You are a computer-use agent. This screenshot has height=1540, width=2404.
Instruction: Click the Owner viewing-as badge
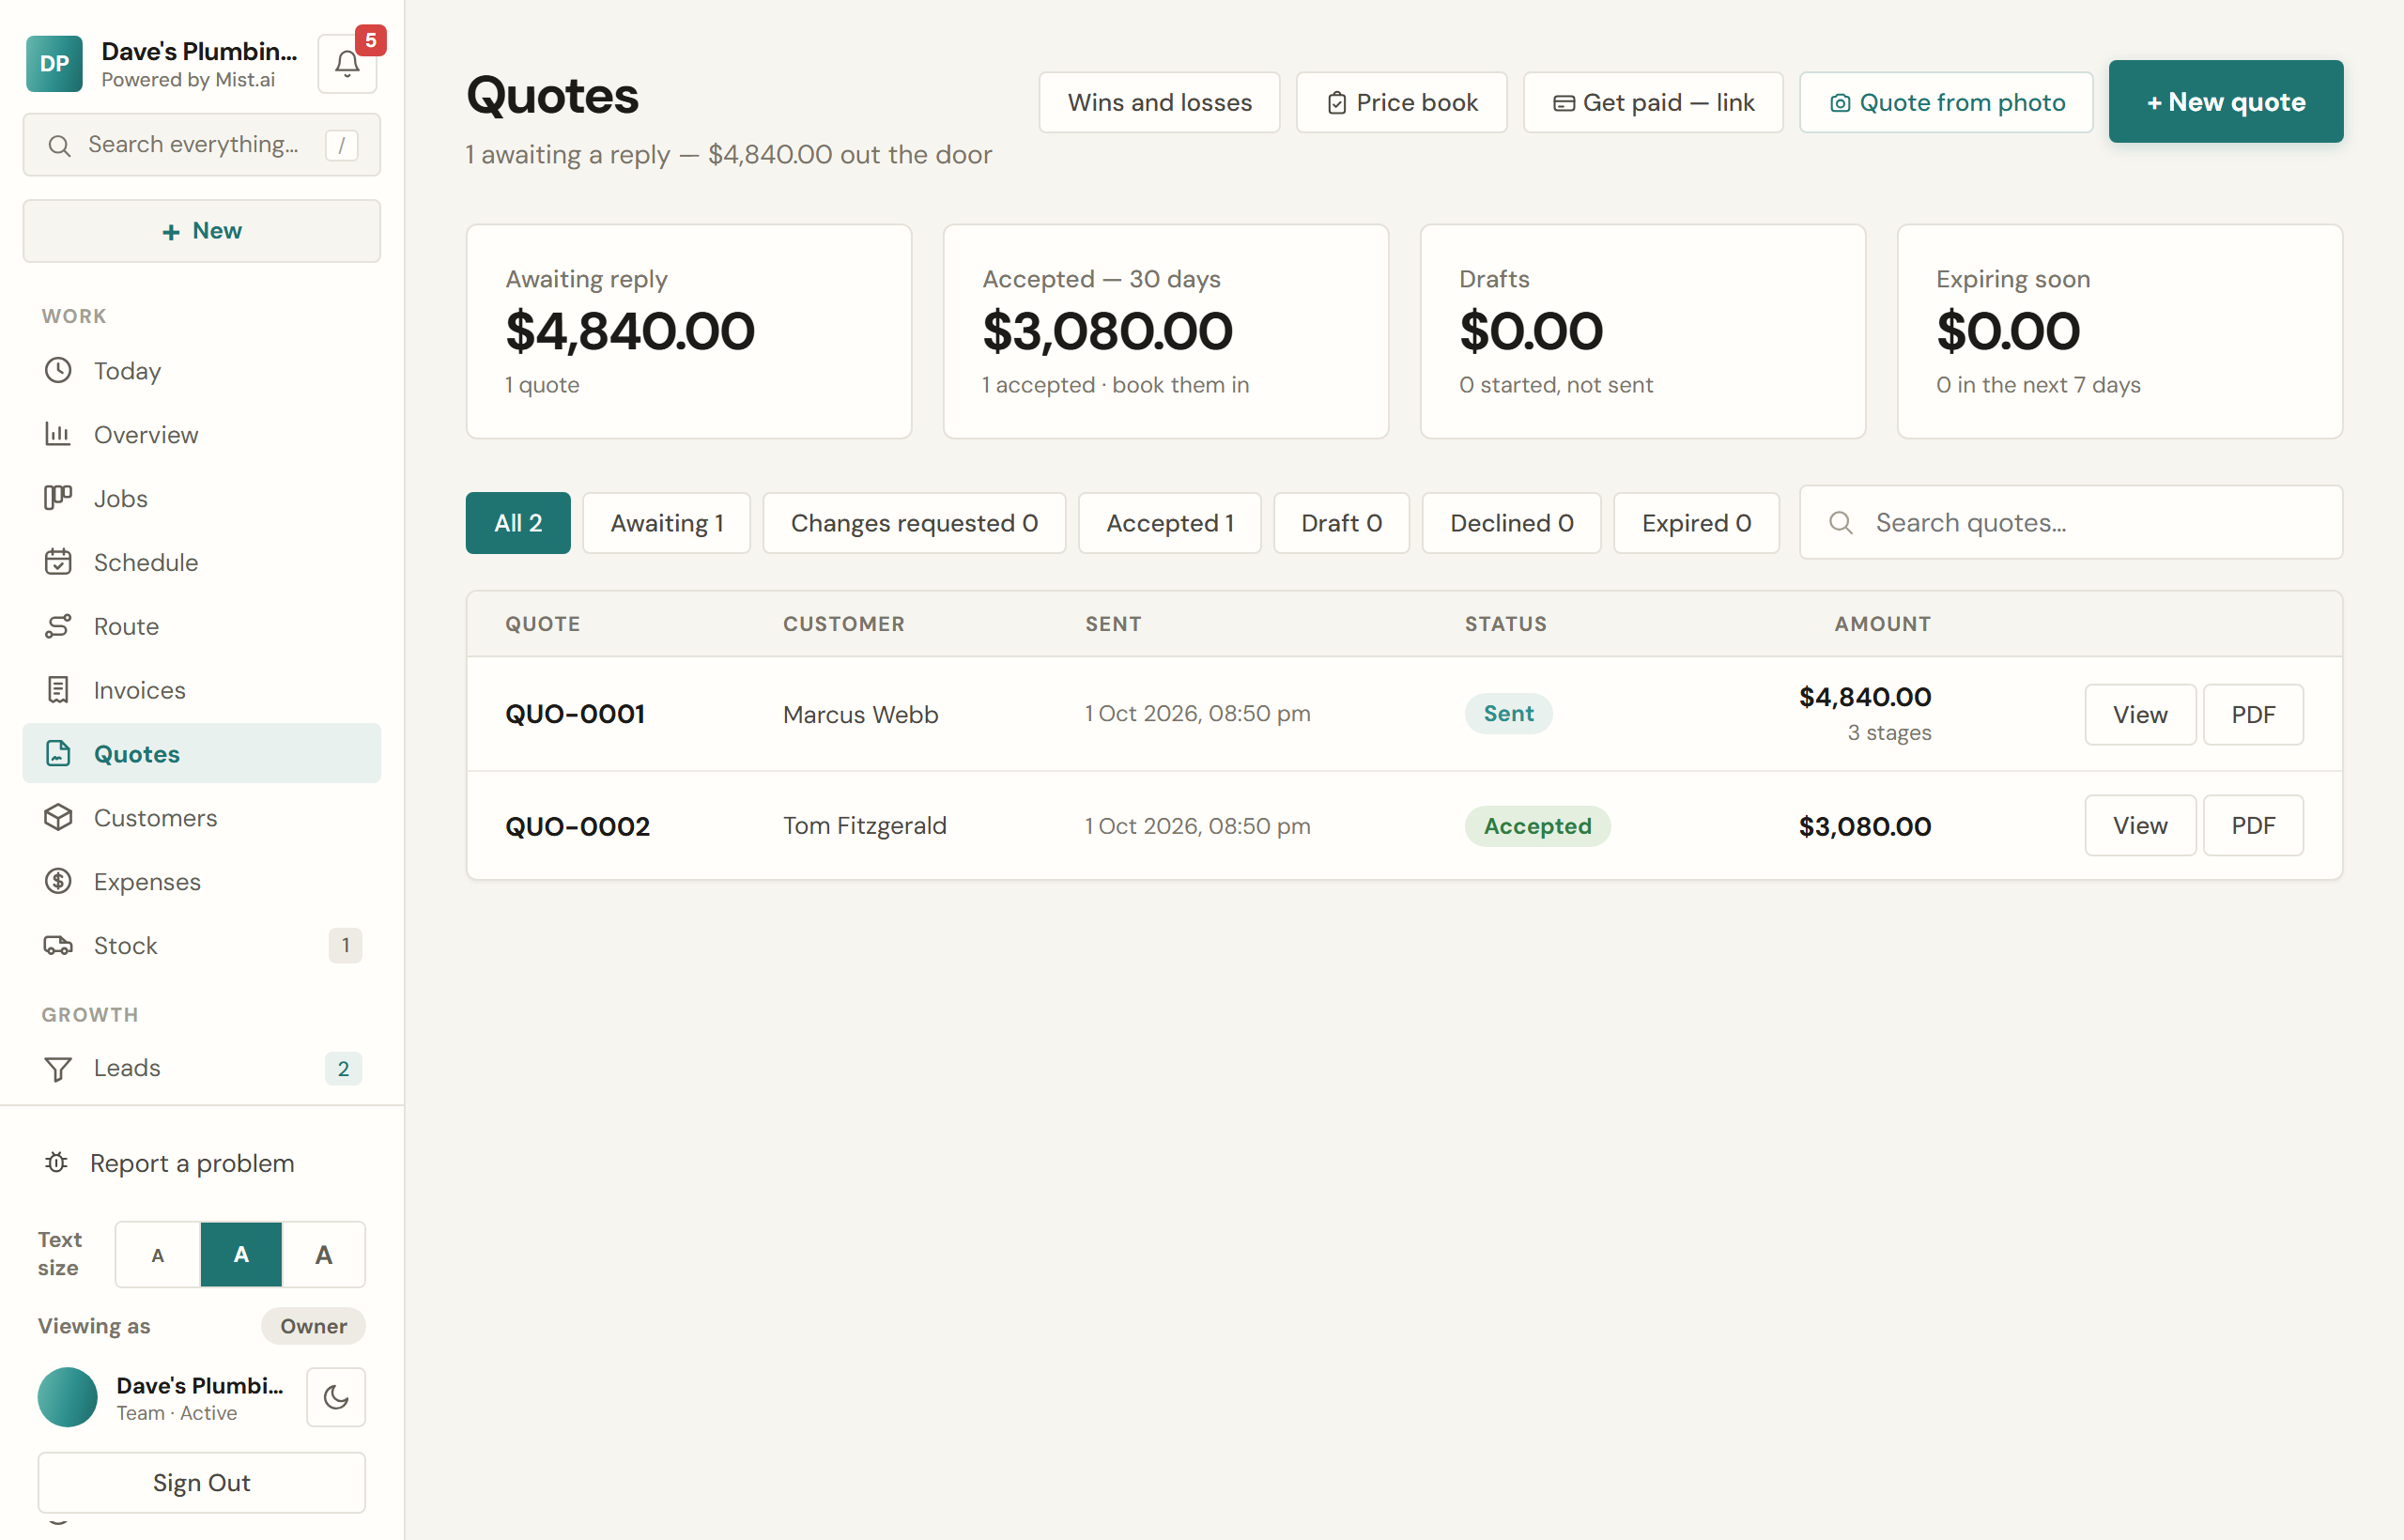pyautogui.click(x=313, y=1326)
